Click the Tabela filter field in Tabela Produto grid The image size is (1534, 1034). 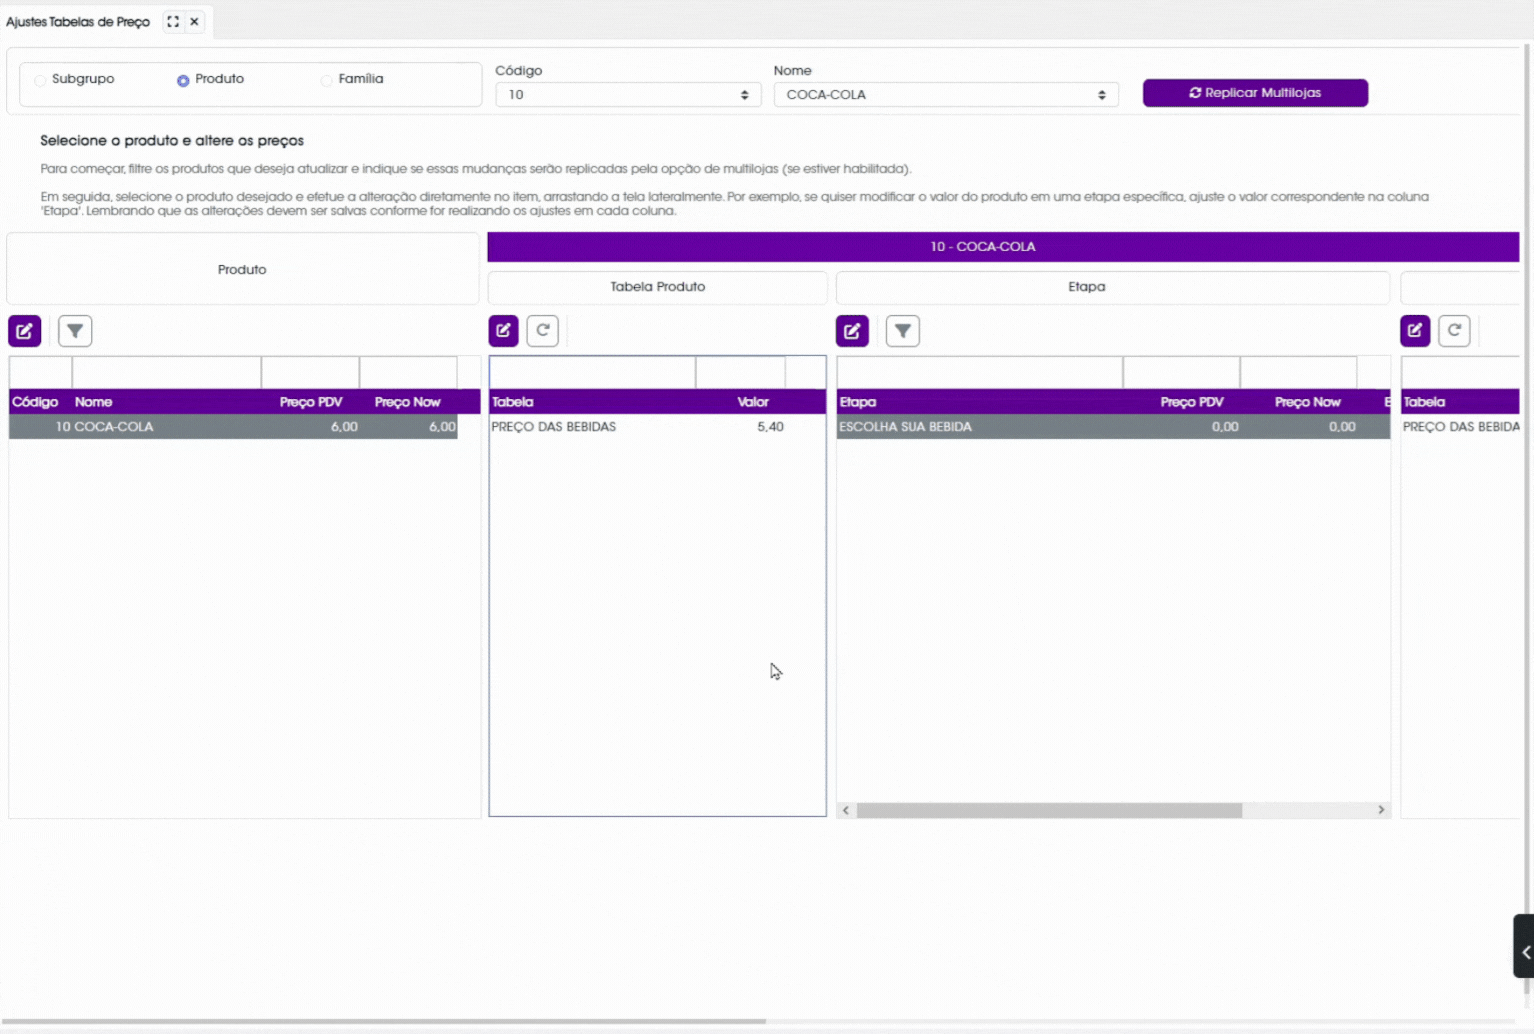593,372
